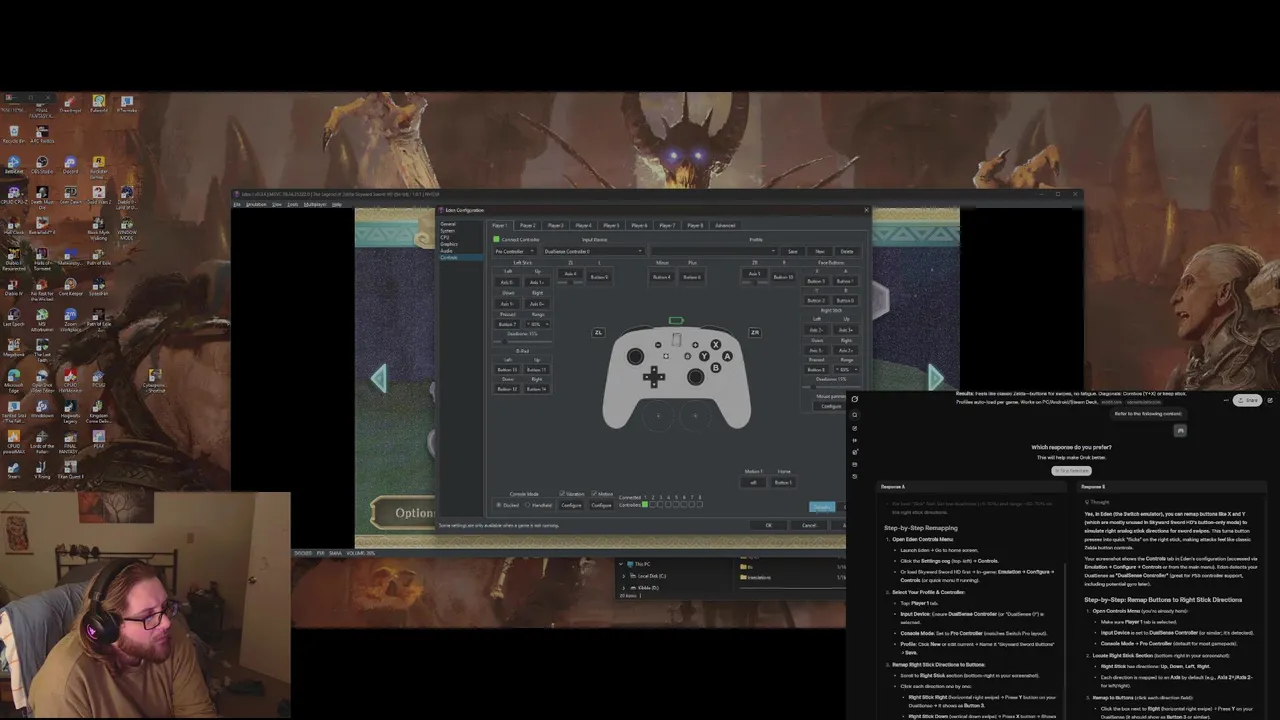
Task: Launch OpenShot Video Editor shortcut
Action: point(42,380)
